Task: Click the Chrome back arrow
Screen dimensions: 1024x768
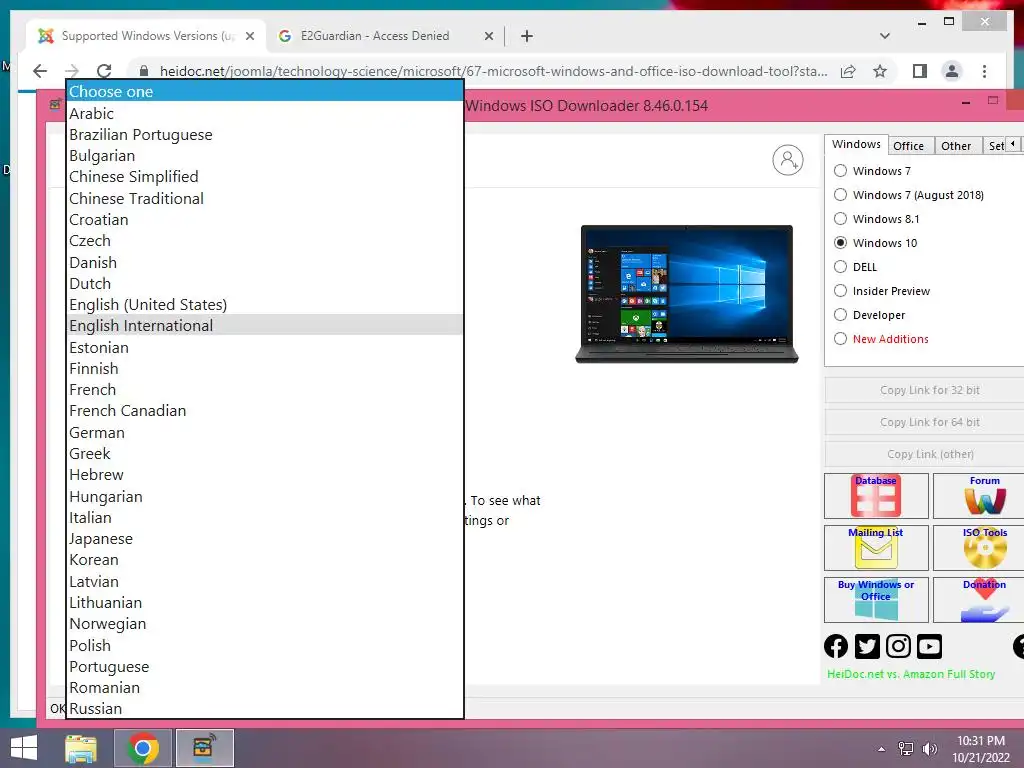Action: point(40,71)
